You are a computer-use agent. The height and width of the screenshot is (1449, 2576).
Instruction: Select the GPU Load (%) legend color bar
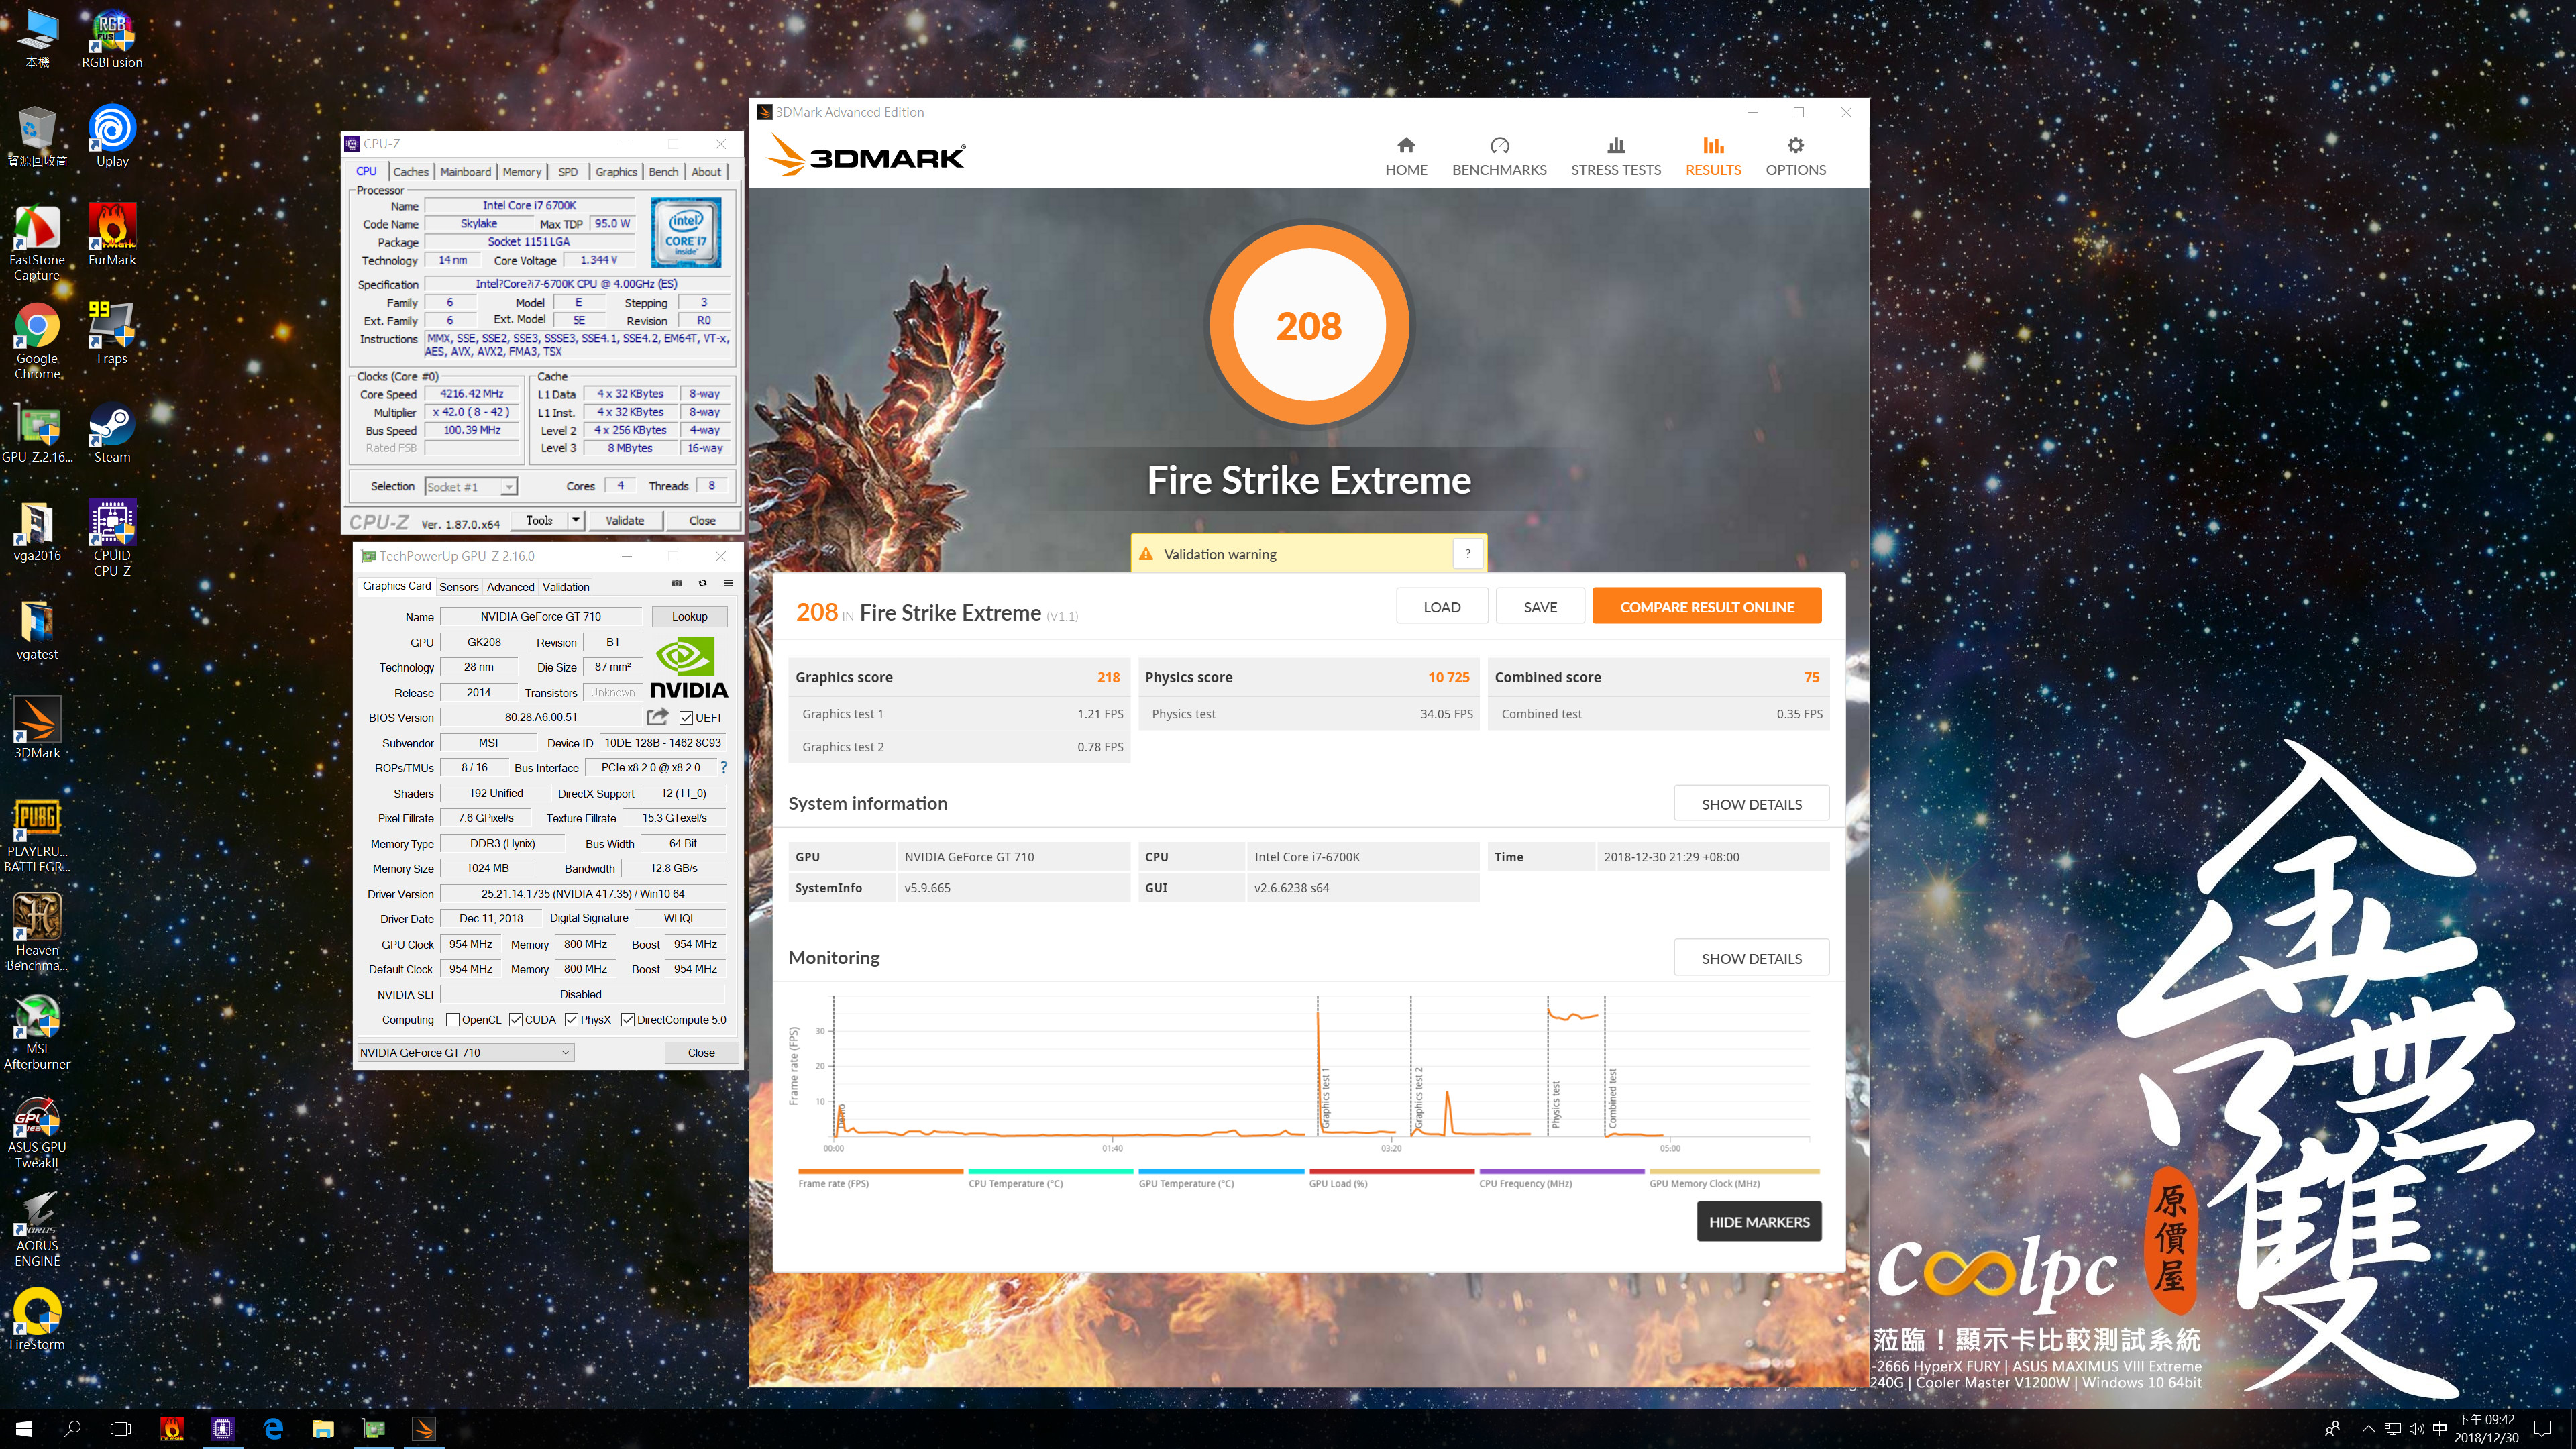click(1391, 1171)
